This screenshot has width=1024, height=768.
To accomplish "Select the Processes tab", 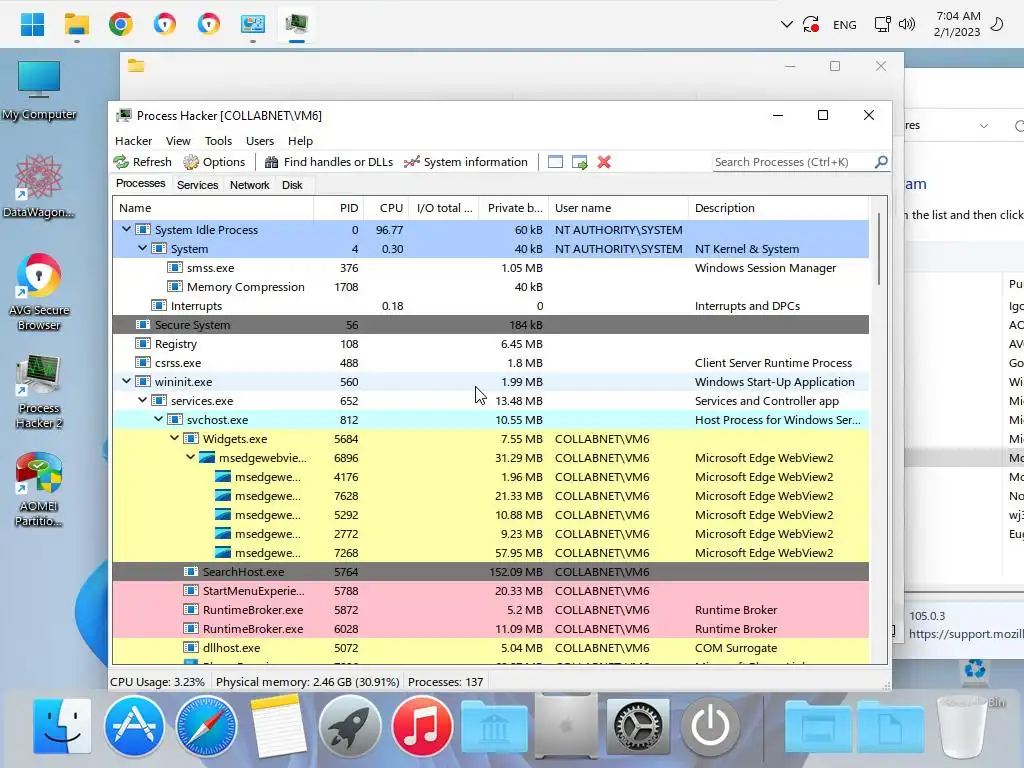I will [x=140, y=184].
